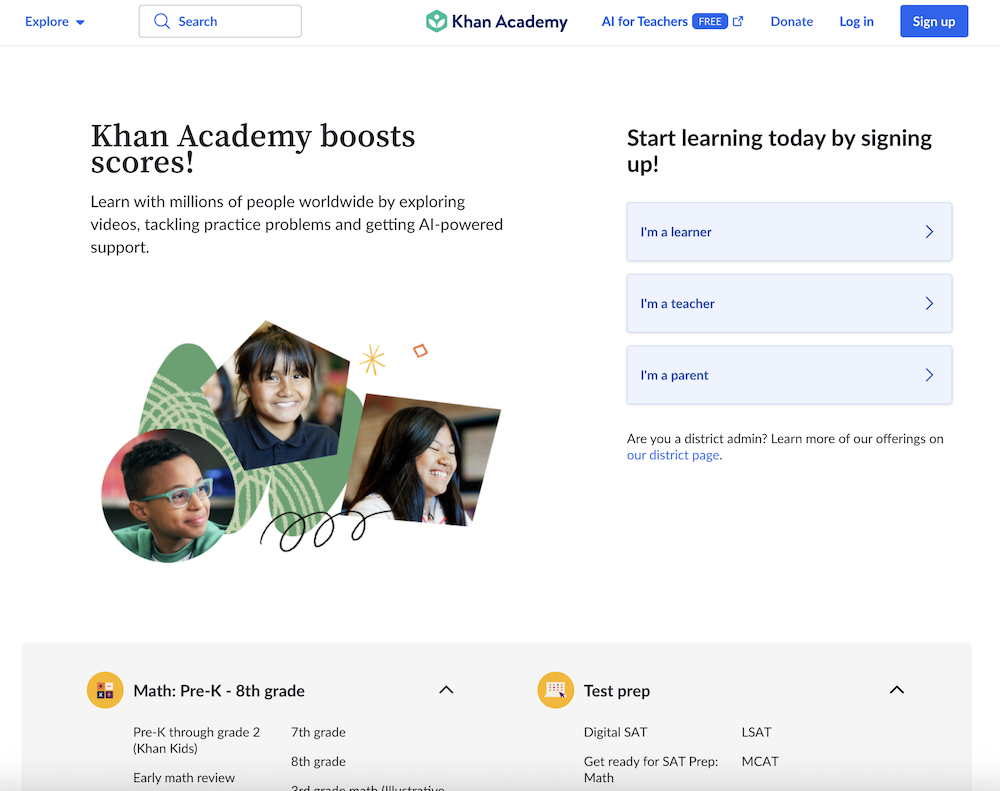Click the FREE badge next to AI for Teachers

coord(710,22)
